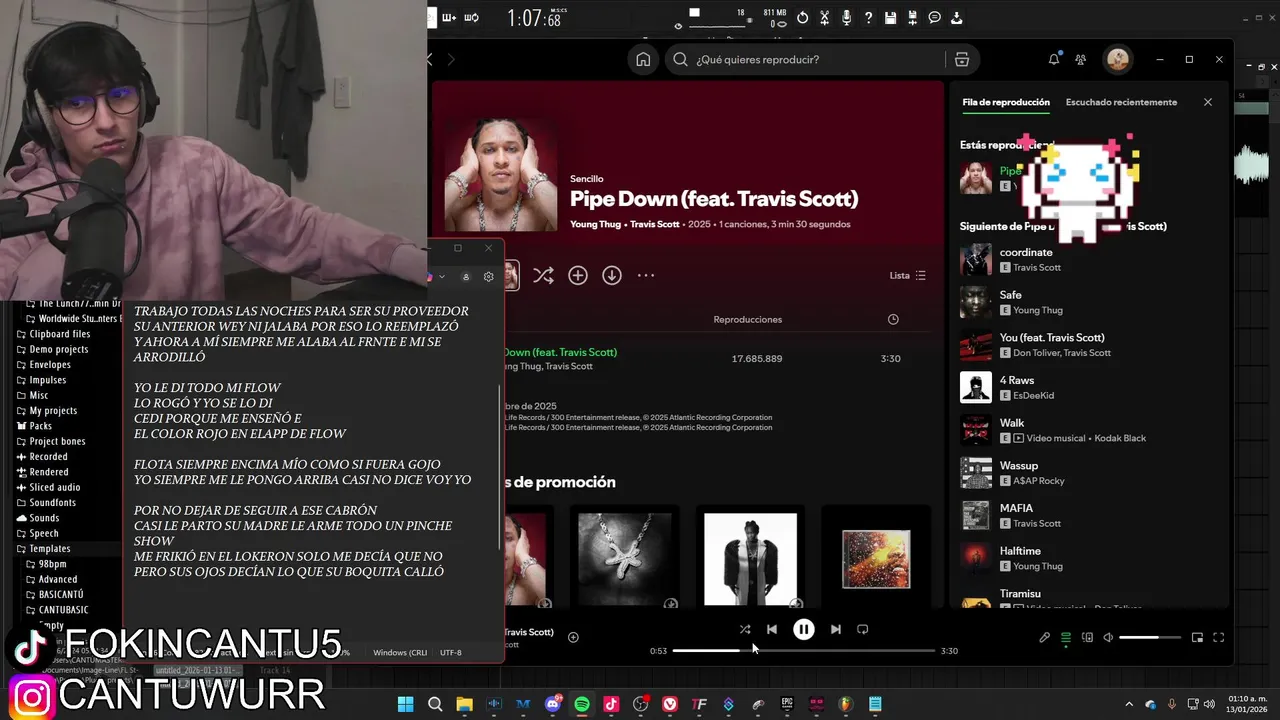1280x720 pixels.
Task: Open Spotify browse icon in search bar
Action: coord(962,59)
